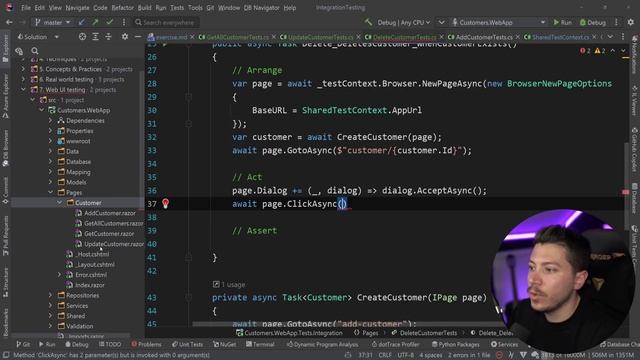Open the Refactor menu

point(122,8)
